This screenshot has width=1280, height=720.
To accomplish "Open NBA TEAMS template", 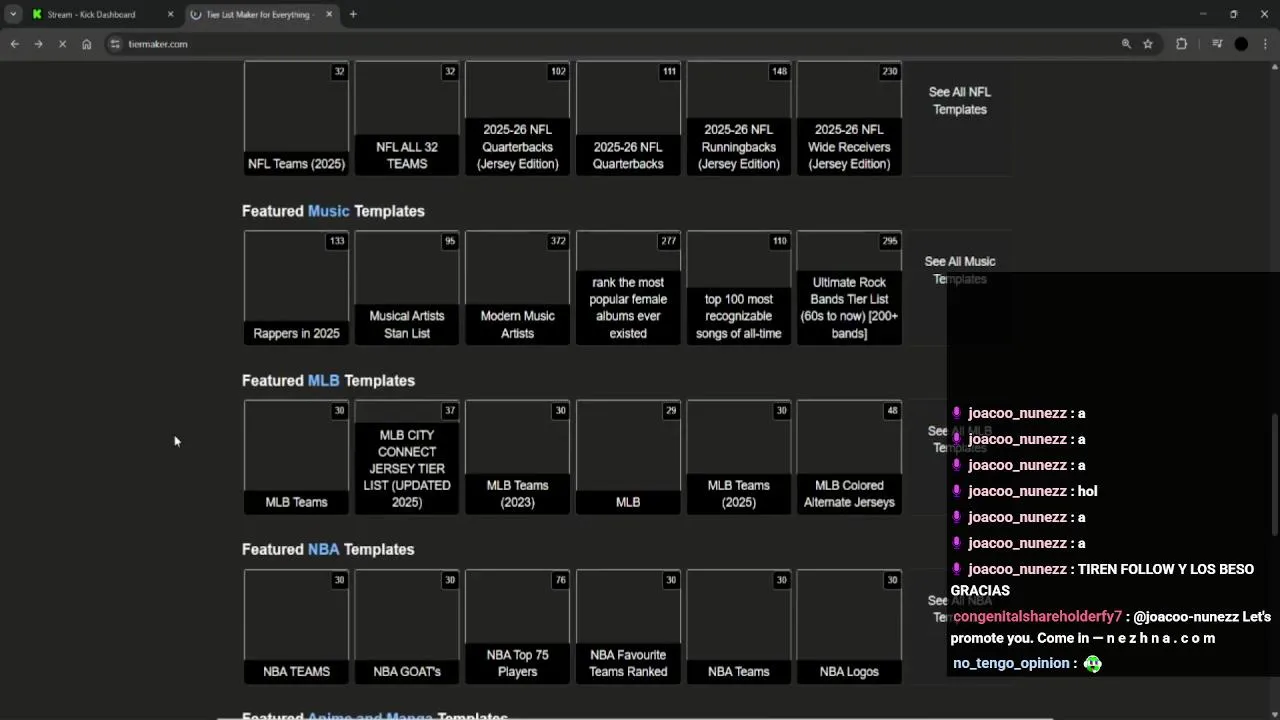I will 296,627.
